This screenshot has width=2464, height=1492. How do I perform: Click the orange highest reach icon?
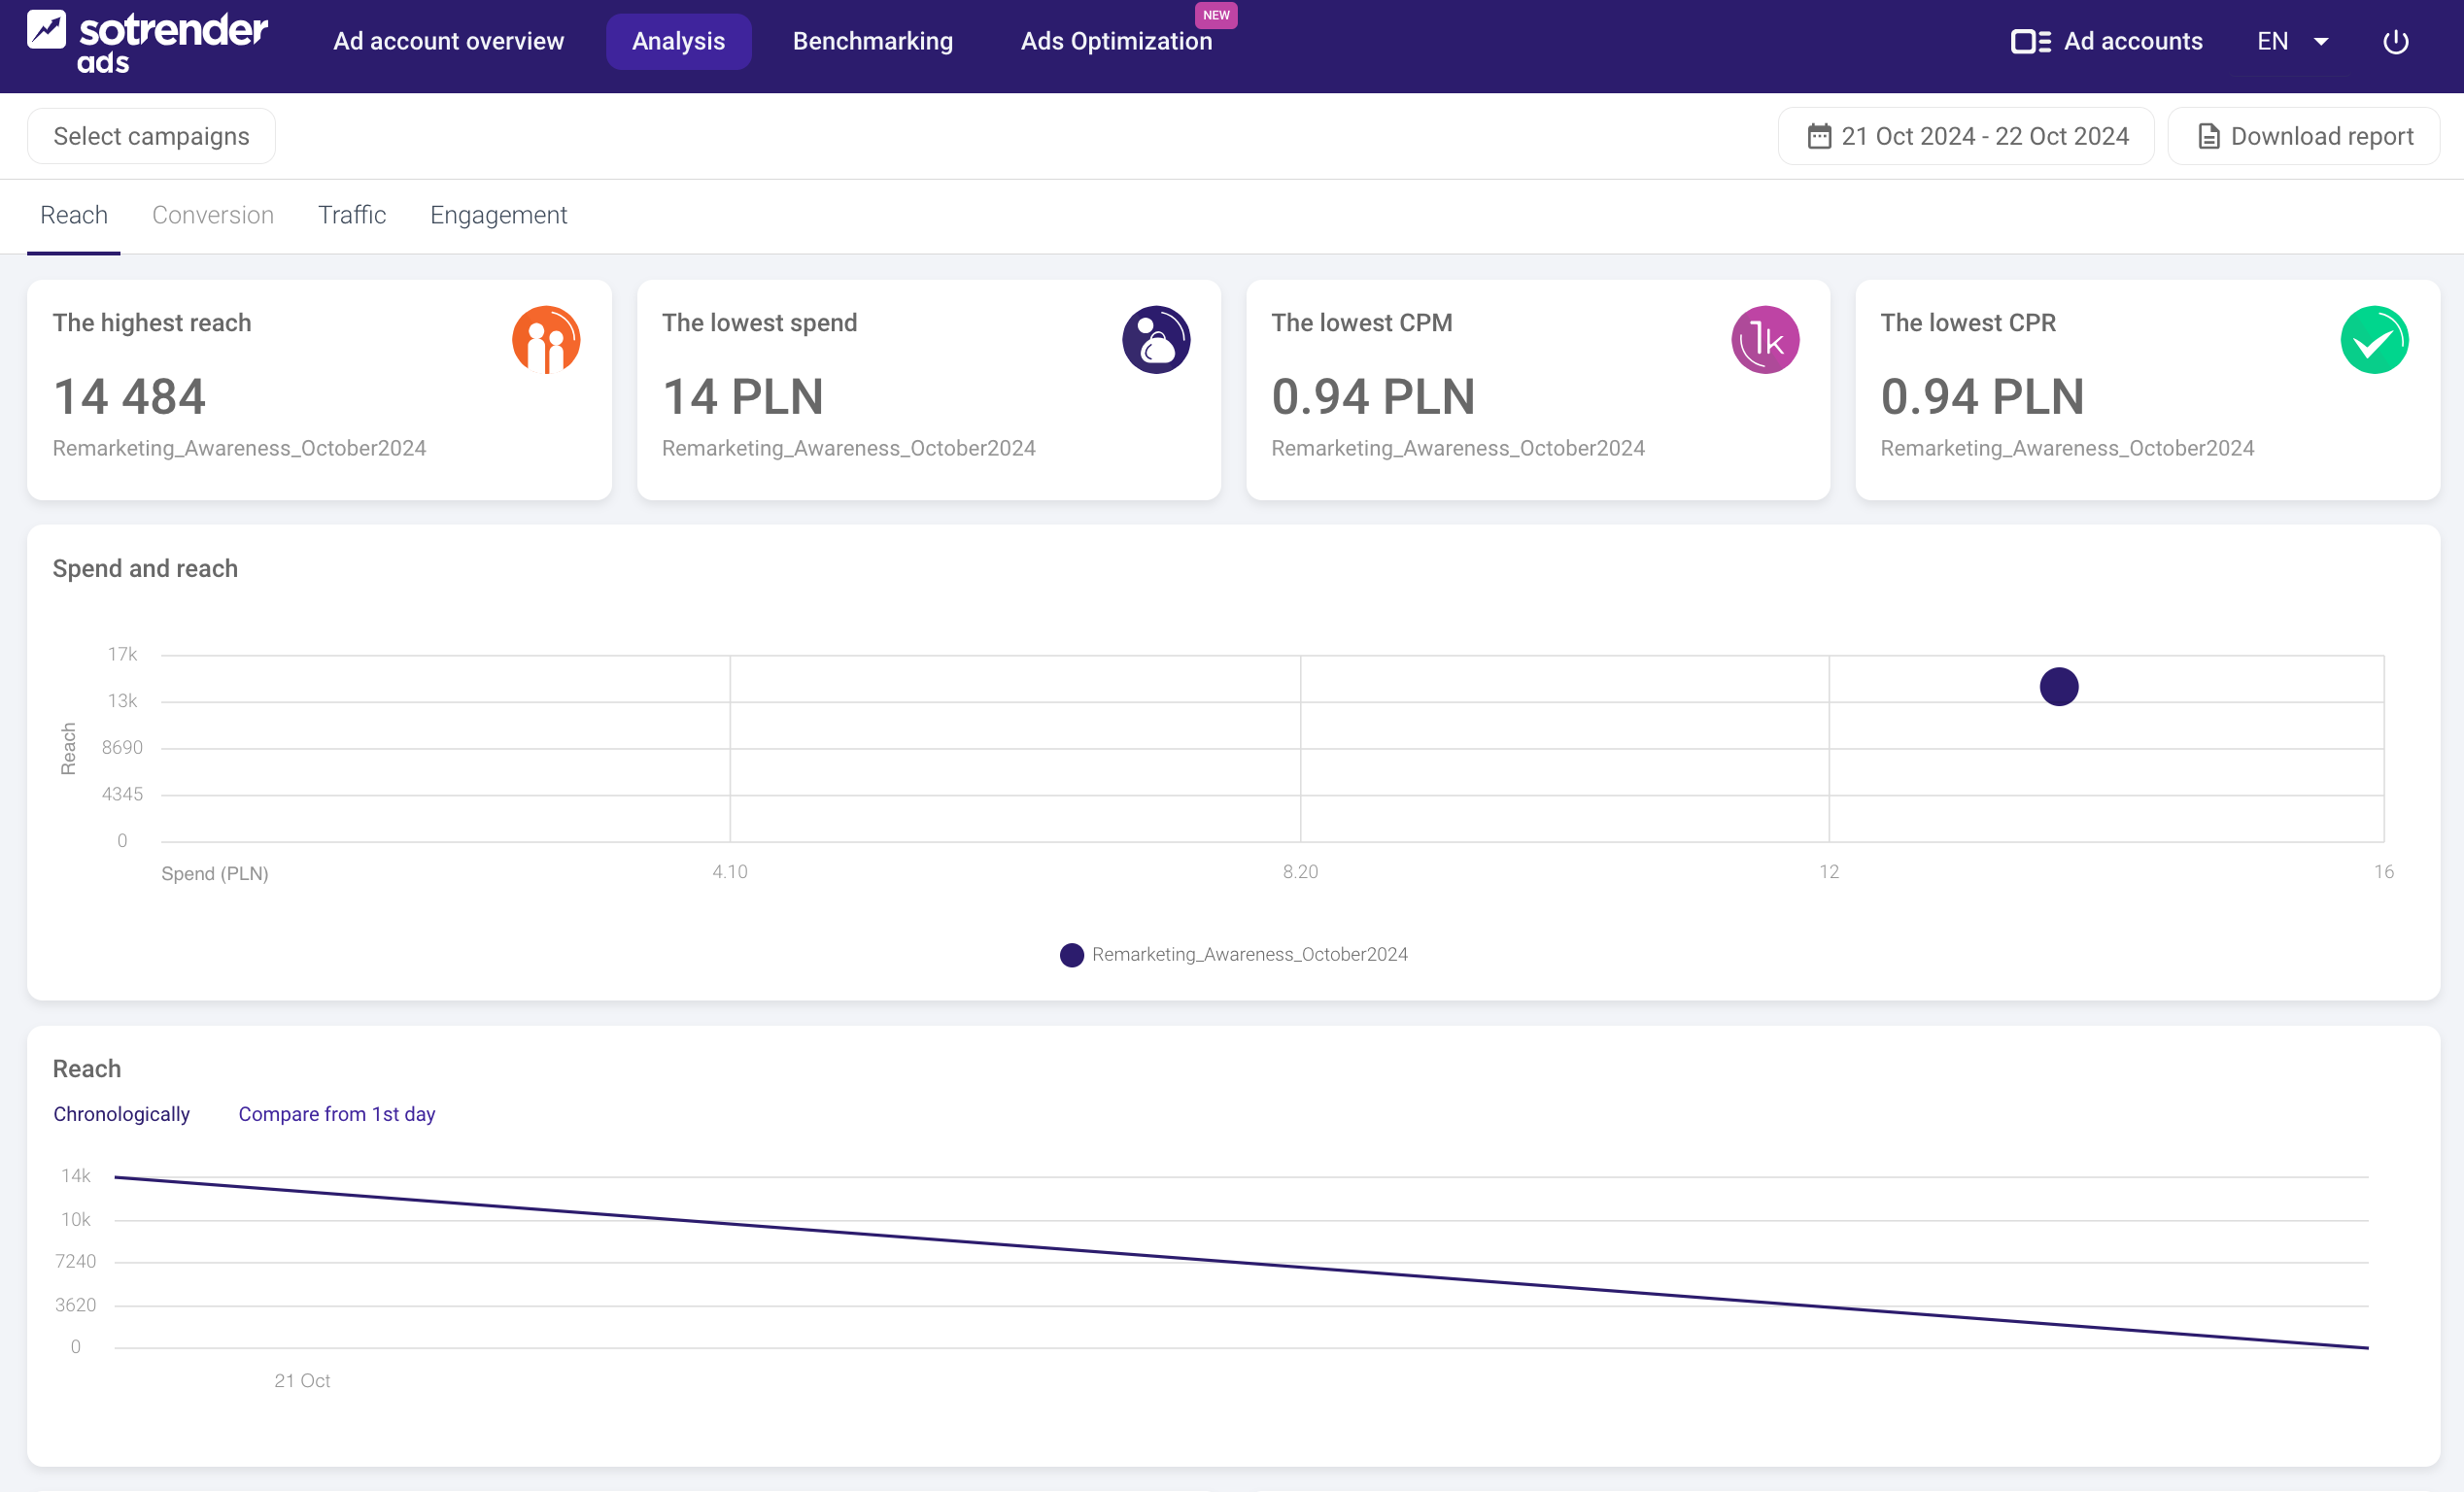(546, 340)
